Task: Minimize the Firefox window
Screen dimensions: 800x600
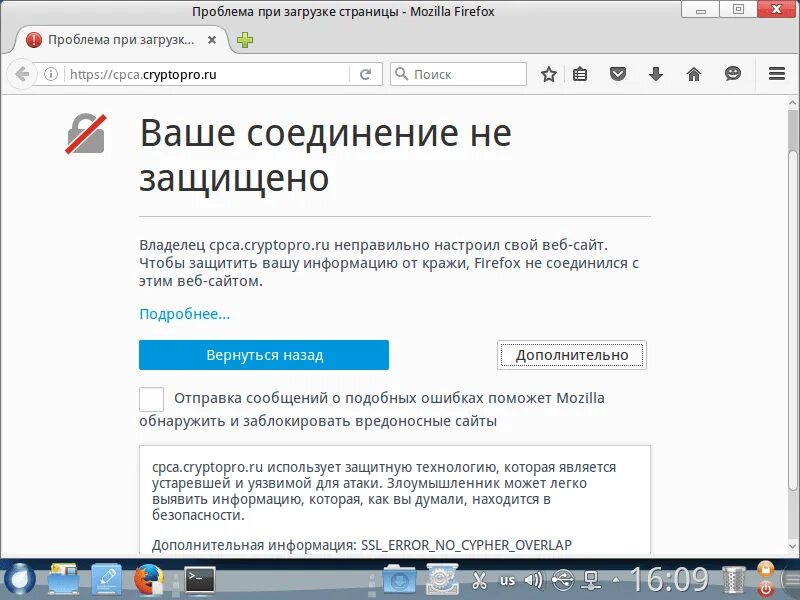Action: 701,10
